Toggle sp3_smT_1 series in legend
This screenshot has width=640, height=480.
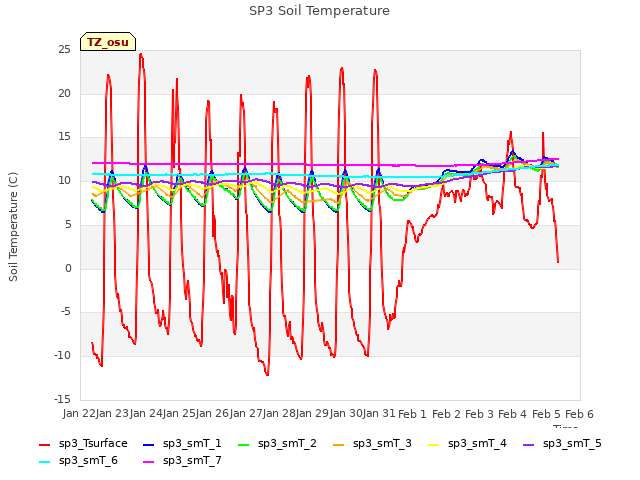[182, 444]
